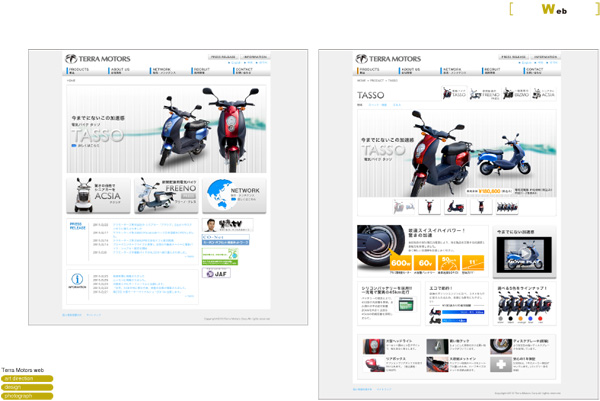Open PRODUCTS menu in right TASSO page mockup

(369, 70)
